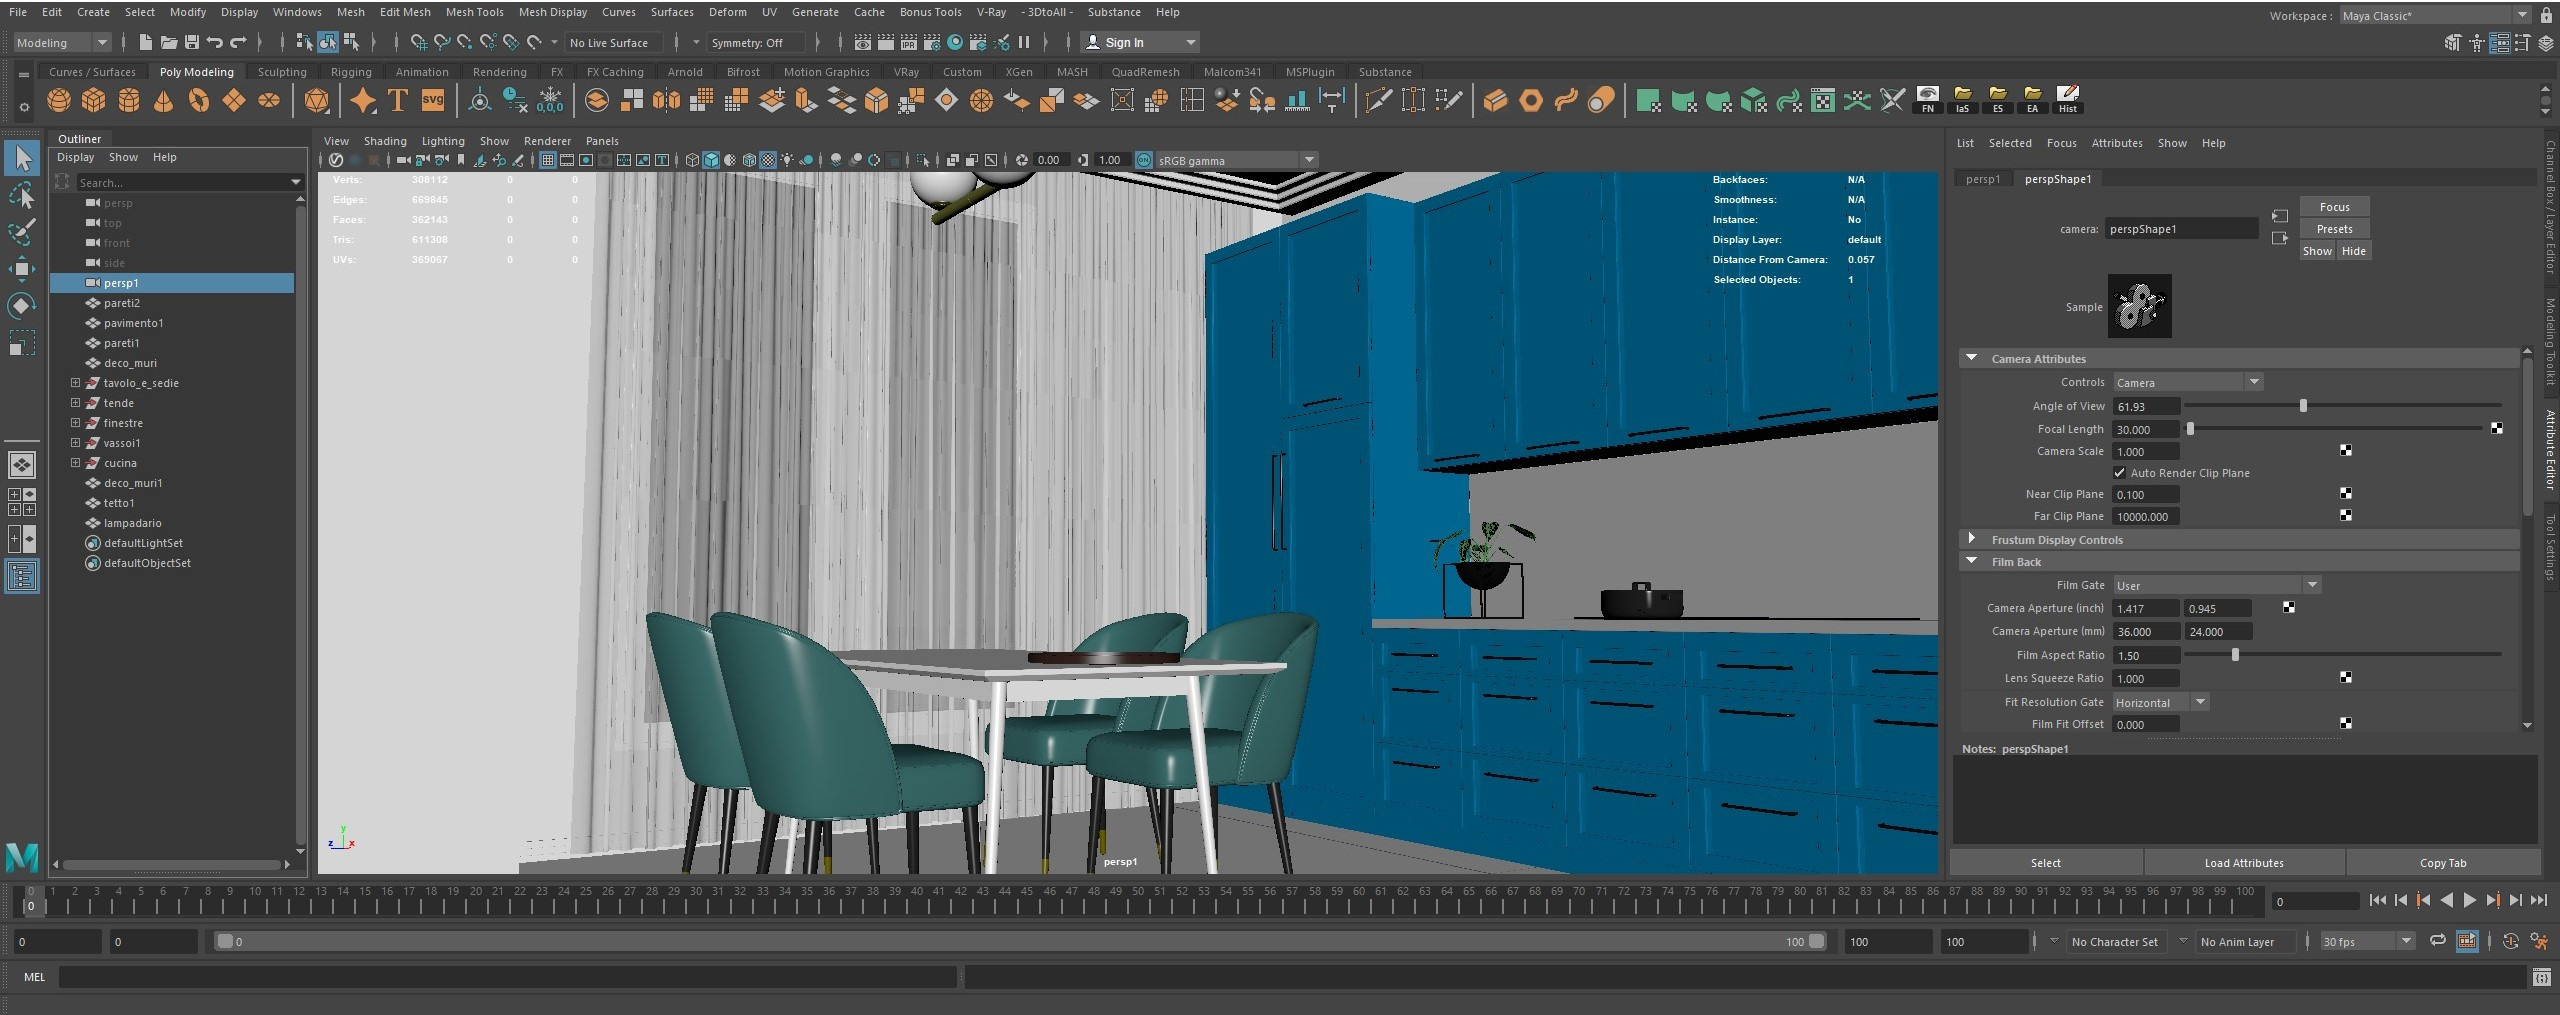Screen dimensions: 2560x1015
Task: Click the Focus button in Attribute Editor
Action: tap(2334, 207)
